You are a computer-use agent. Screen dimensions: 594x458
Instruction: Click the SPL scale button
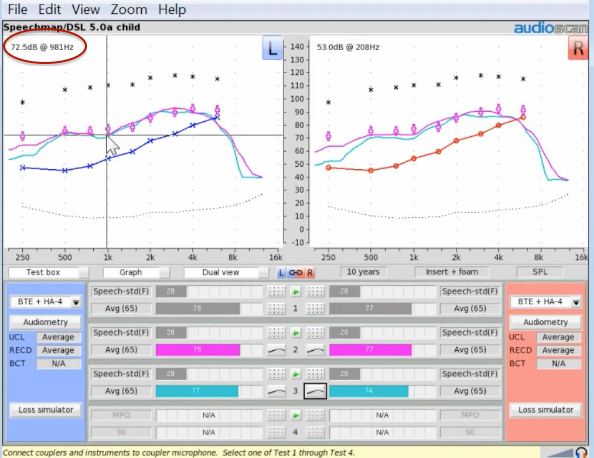pos(540,272)
